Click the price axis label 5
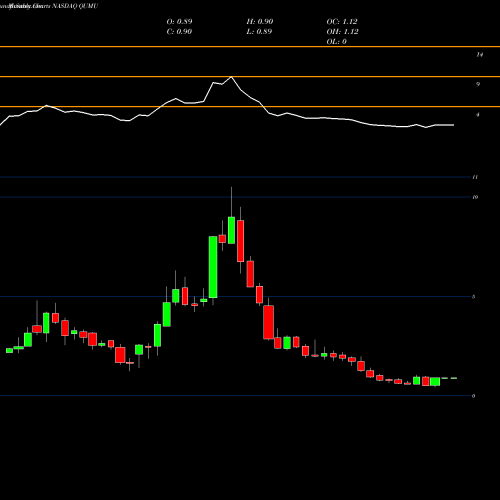 473,297
